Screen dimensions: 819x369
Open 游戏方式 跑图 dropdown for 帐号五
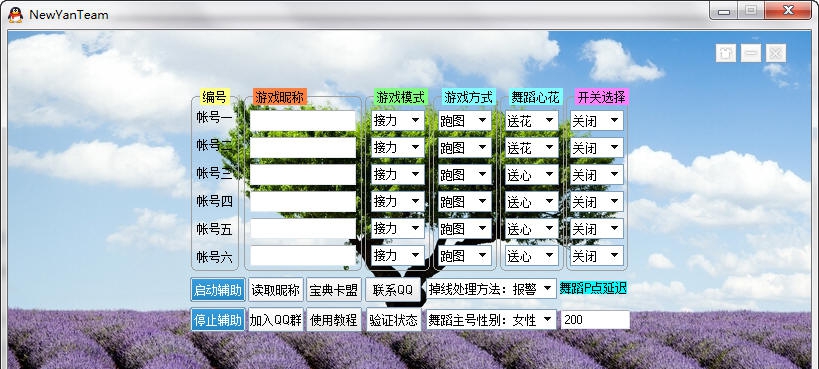coord(464,228)
